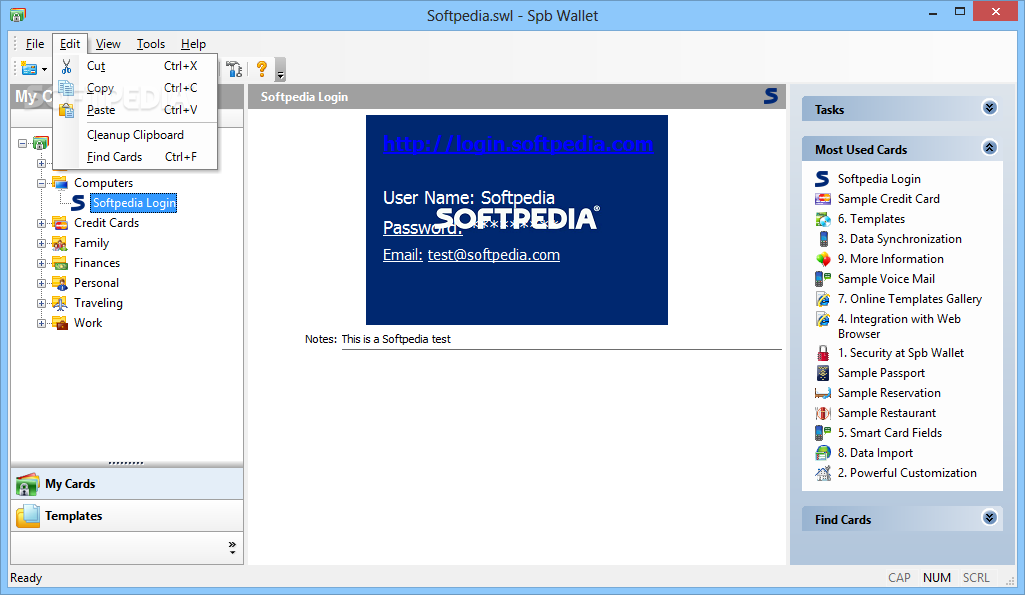This screenshot has height=595, width=1025.
Task: Open the toolbar overflow options arrow
Action: coord(280,70)
